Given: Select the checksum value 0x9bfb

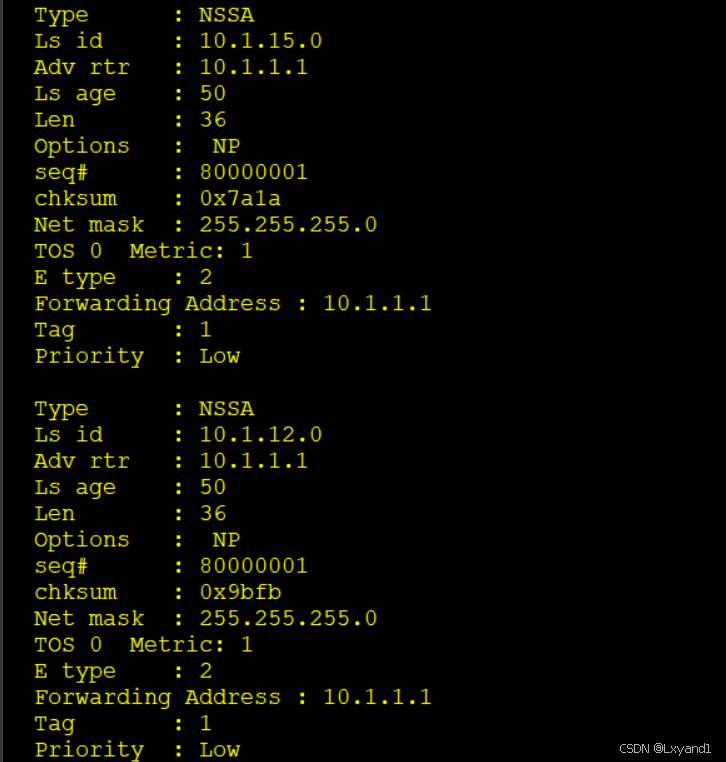Looking at the screenshot, I should (240, 592).
